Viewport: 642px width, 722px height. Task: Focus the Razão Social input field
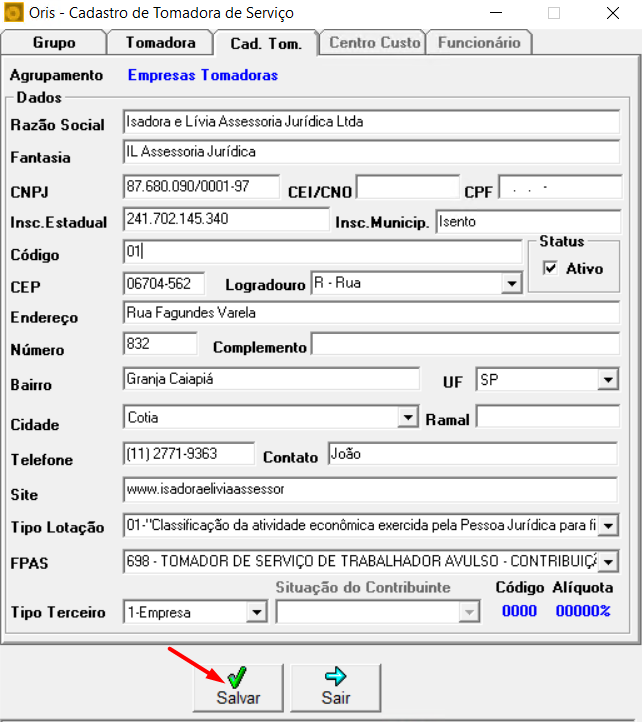371,122
